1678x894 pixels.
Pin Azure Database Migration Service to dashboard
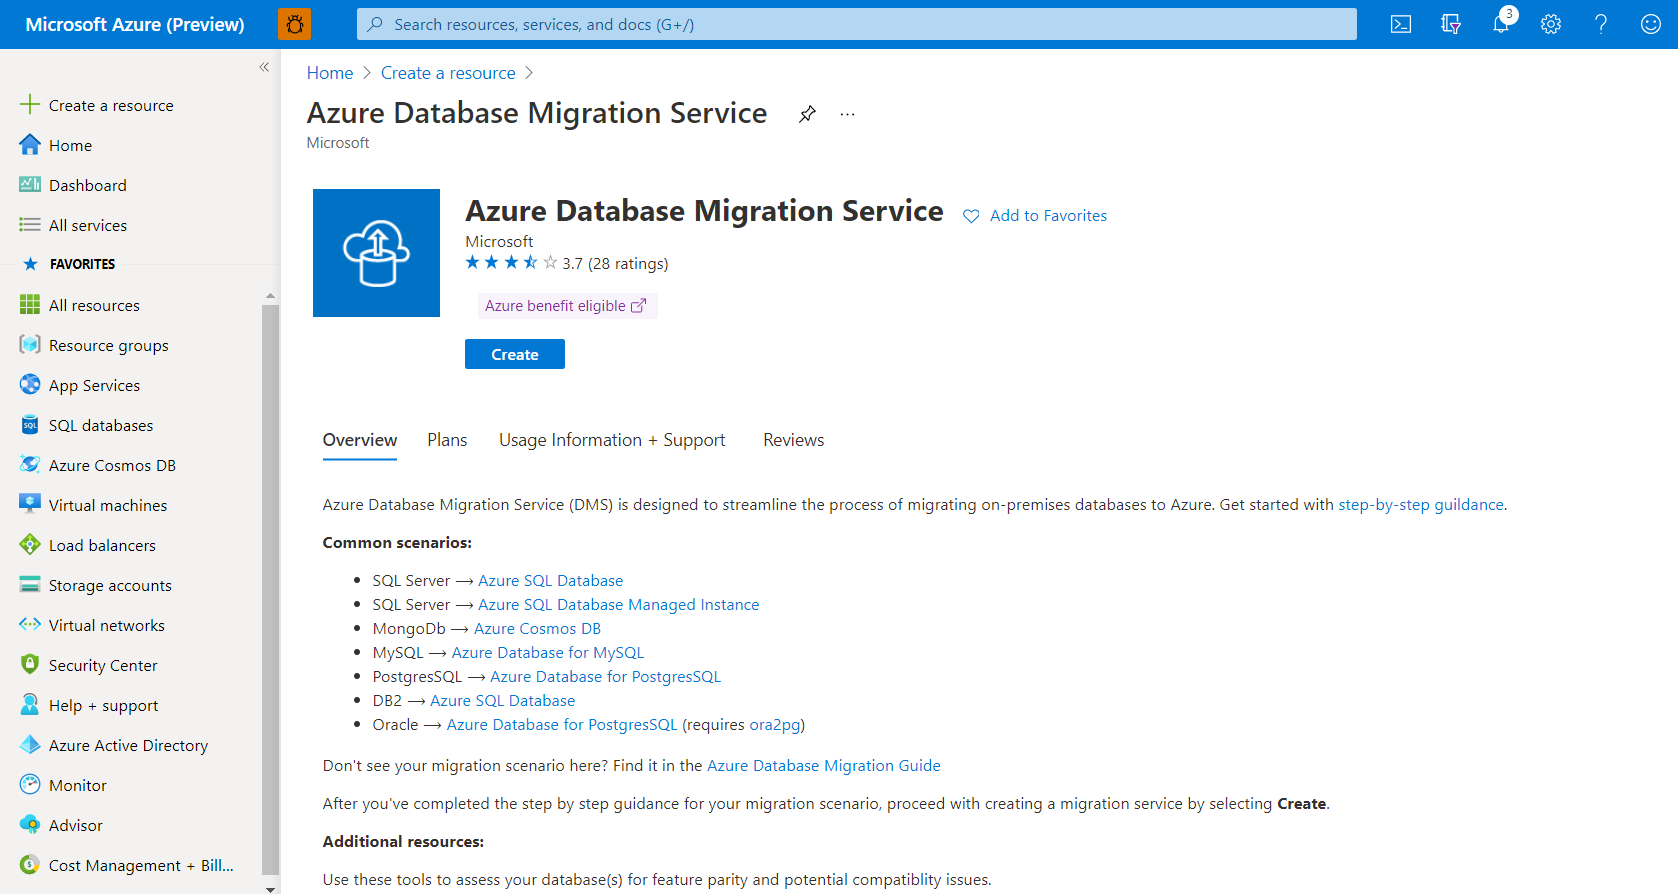807,114
